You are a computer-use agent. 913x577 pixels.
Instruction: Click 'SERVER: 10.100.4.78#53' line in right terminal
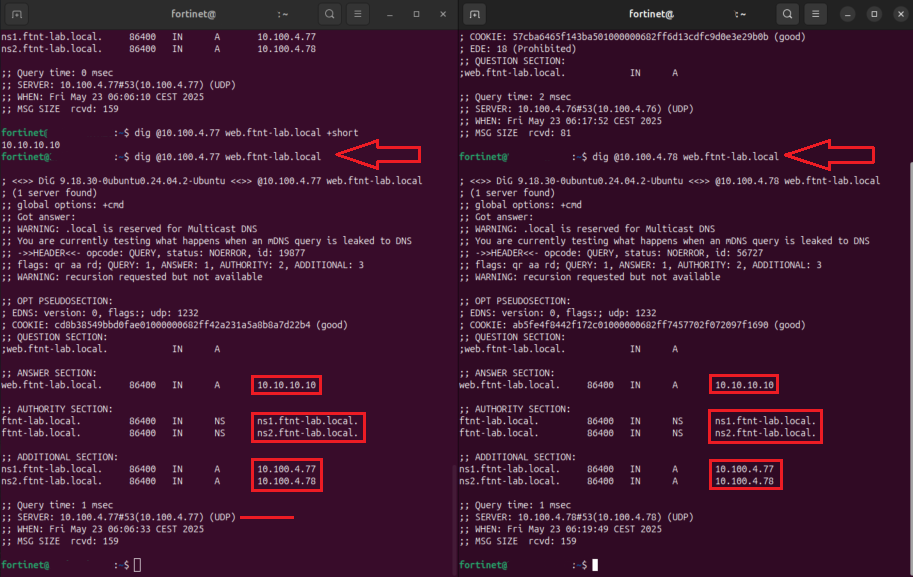[x=576, y=517]
